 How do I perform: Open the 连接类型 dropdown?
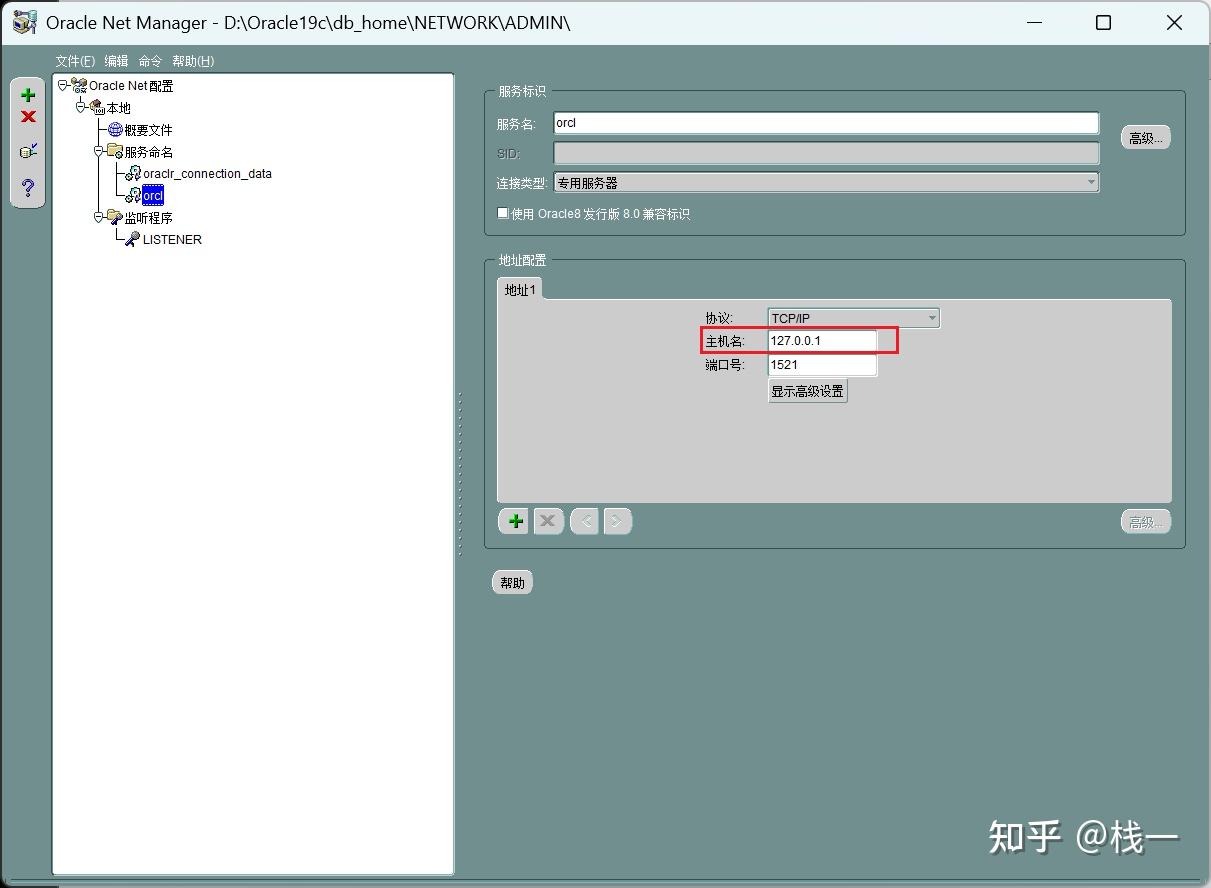1091,182
